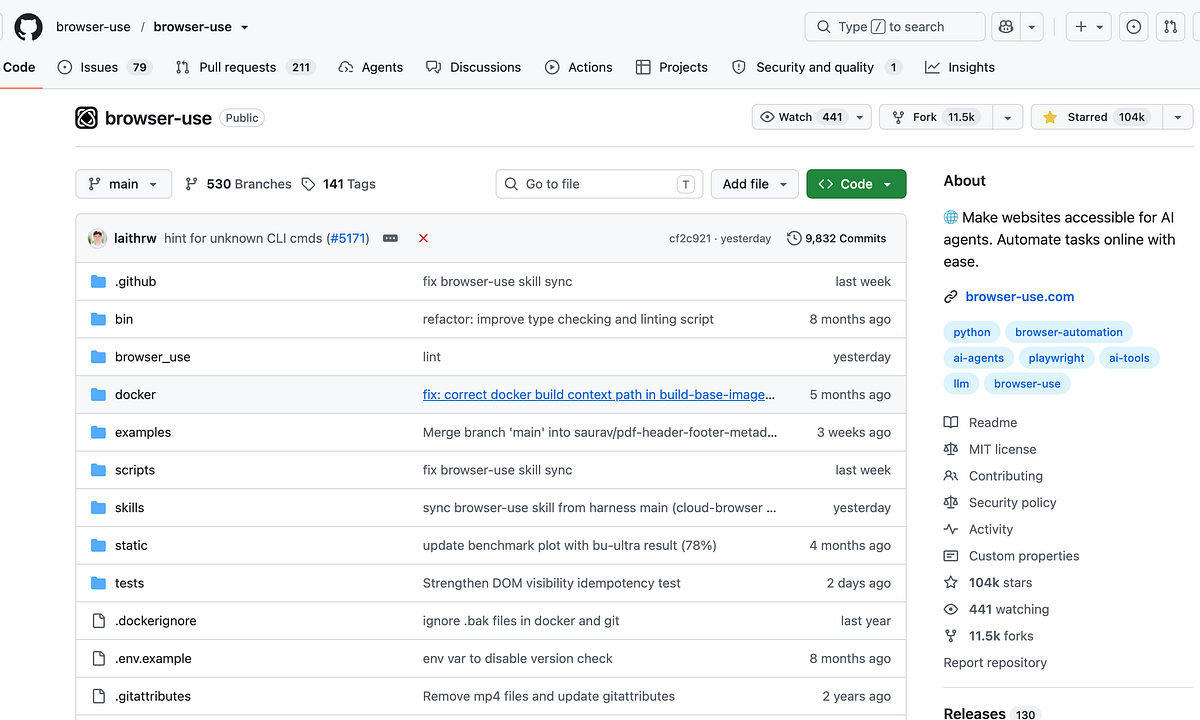The image size is (1200, 720).
Task: Open commit hash cf2c921
Action: click(x=690, y=238)
